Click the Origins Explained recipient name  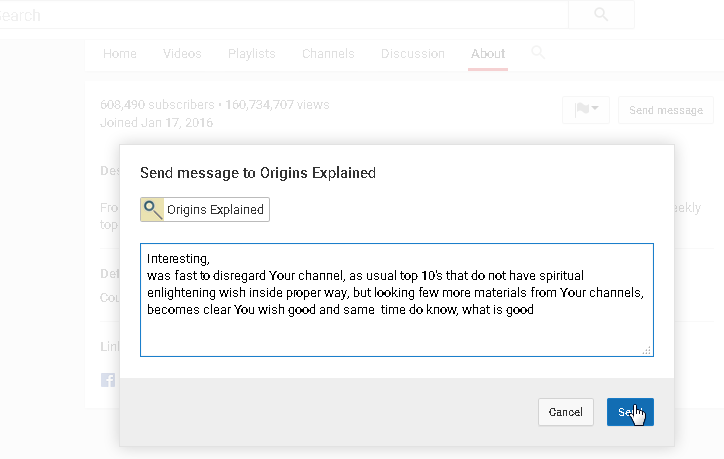215,210
